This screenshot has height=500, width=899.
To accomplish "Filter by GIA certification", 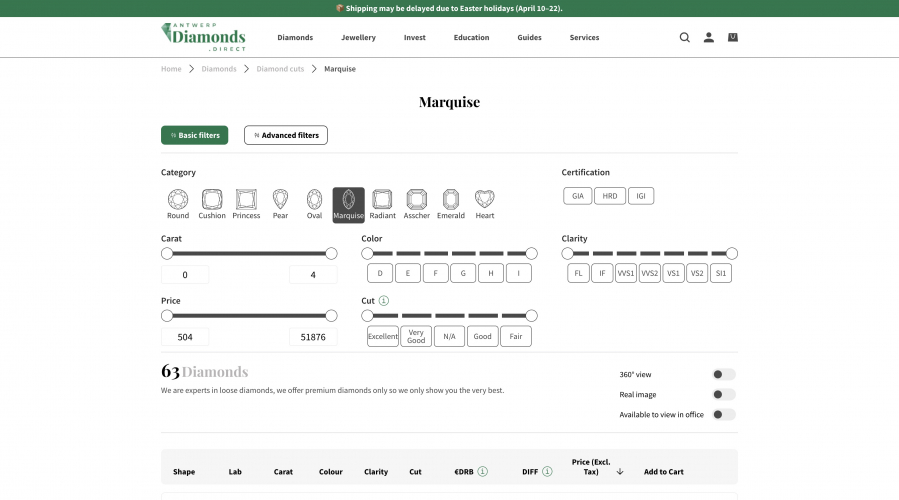I will [x=577, y=196].
